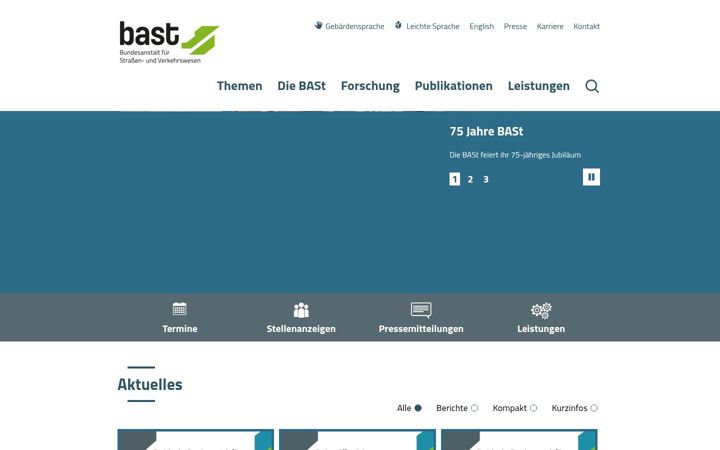Click the Stellenanzeigen quick link label
Screen dimensions: 720x450
[x=301, y=329]
